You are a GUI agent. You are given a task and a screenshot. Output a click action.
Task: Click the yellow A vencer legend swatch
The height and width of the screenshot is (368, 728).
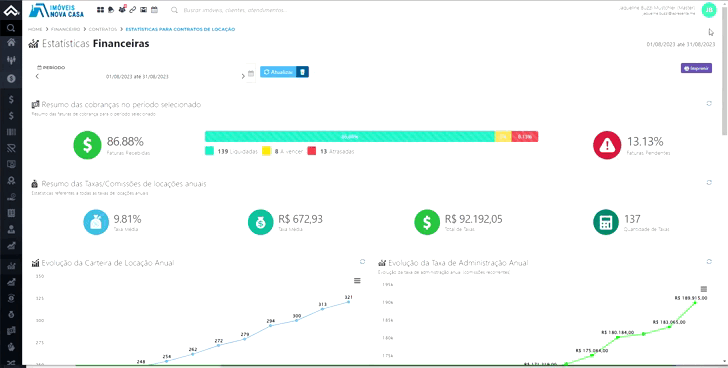click(x=266, y=151)
